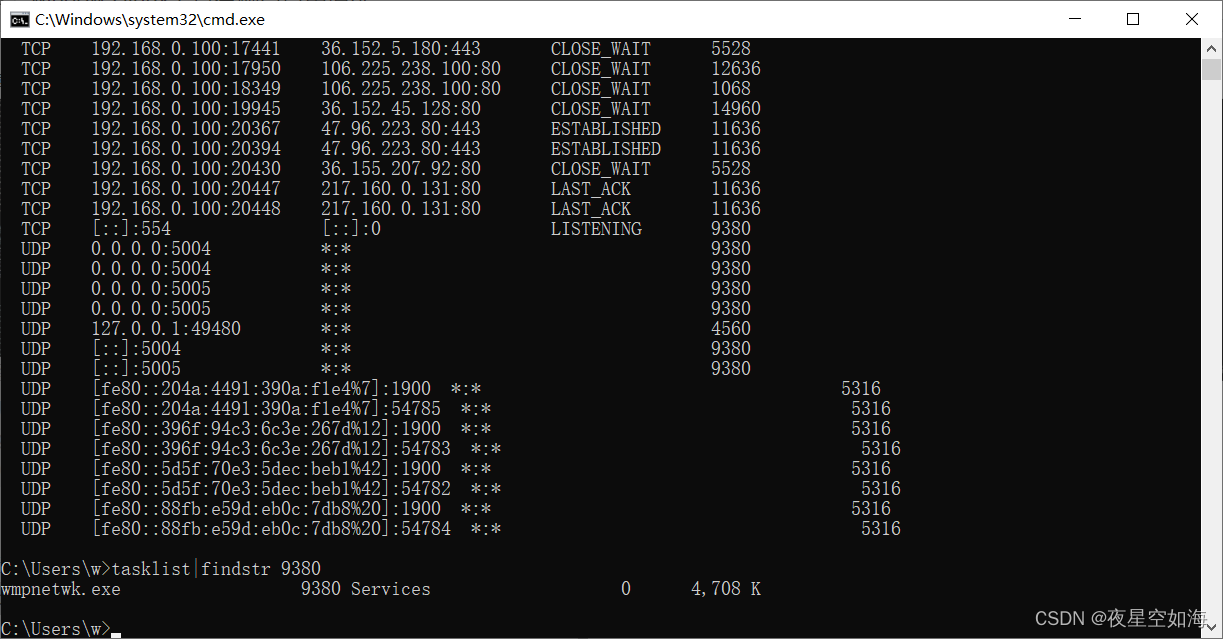Click PID value 1068
Image resolution: width=1223 pixels, height=639 pixels.
731,89
